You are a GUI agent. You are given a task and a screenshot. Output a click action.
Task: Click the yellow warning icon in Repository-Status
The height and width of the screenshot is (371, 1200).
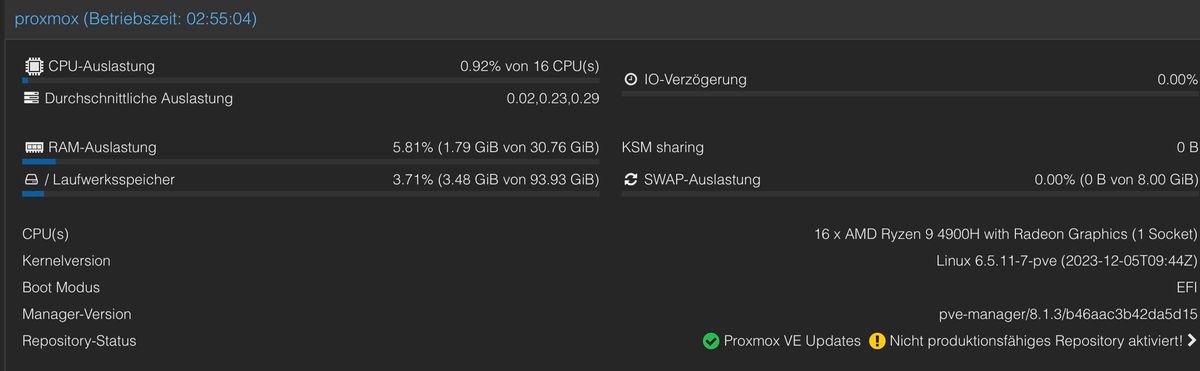tap(877, 341)
